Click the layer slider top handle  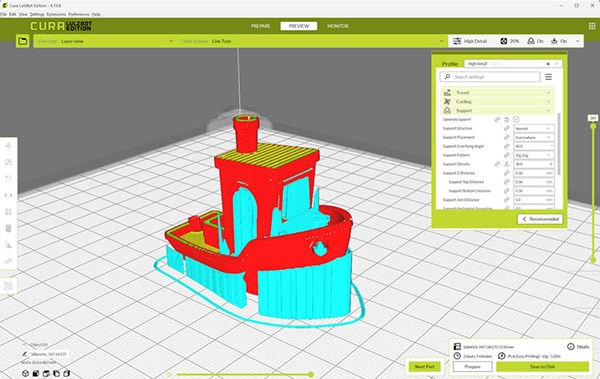click(593, 126)
